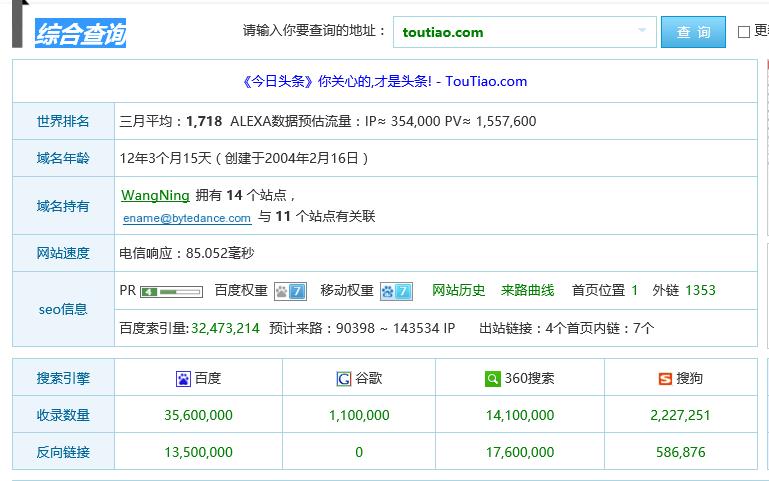Click the 综合查询 heading
This screenshot has height=481, width=769.
click(x=80, y=33)
